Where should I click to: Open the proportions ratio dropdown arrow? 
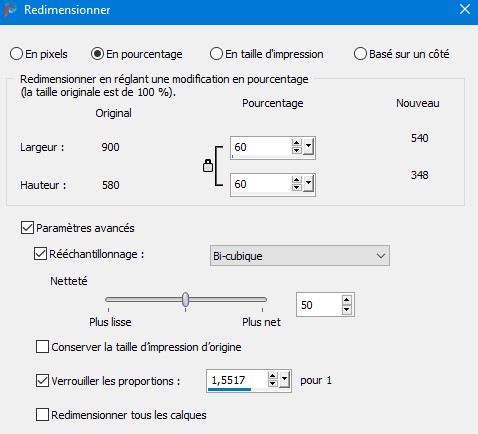284,380
